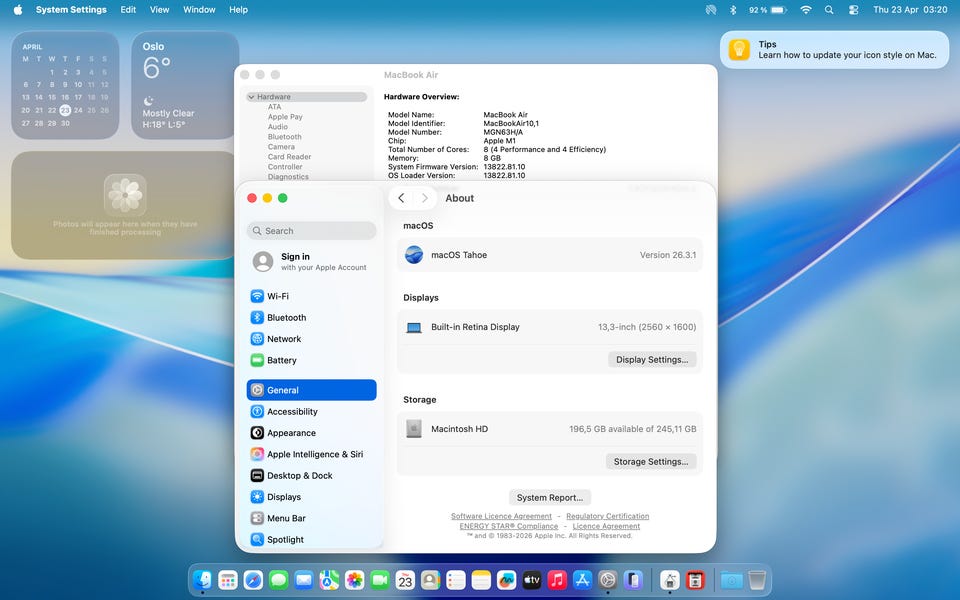Open the Edit menu
Viewport: 960px width, 600px height.
tap(128, 10)
